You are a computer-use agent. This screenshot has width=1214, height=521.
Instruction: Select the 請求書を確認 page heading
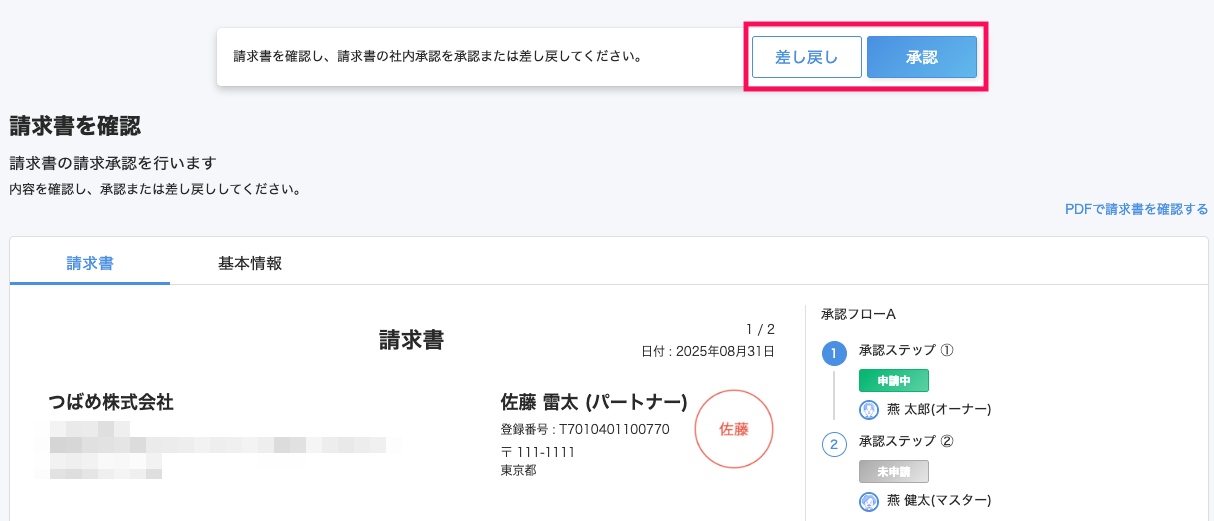[75, 126]
